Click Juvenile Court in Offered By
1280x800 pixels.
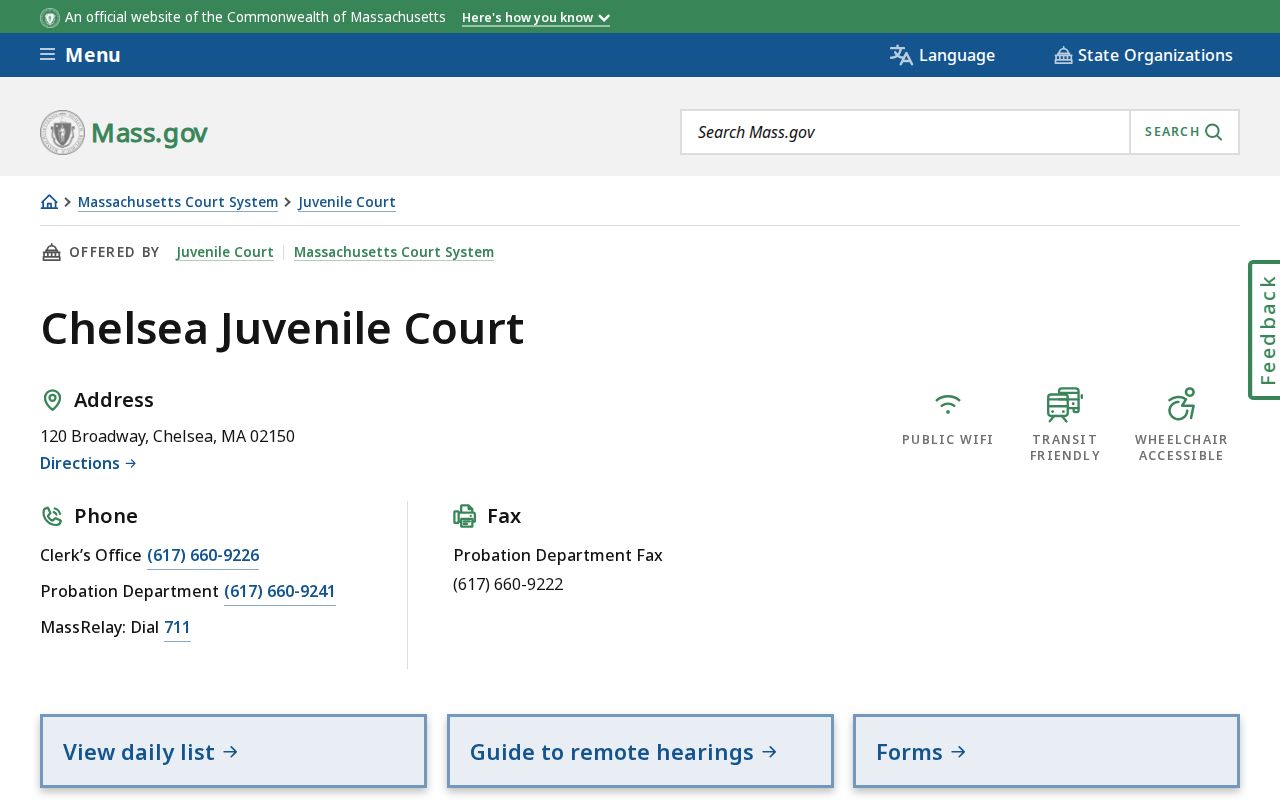coord(225,252)
